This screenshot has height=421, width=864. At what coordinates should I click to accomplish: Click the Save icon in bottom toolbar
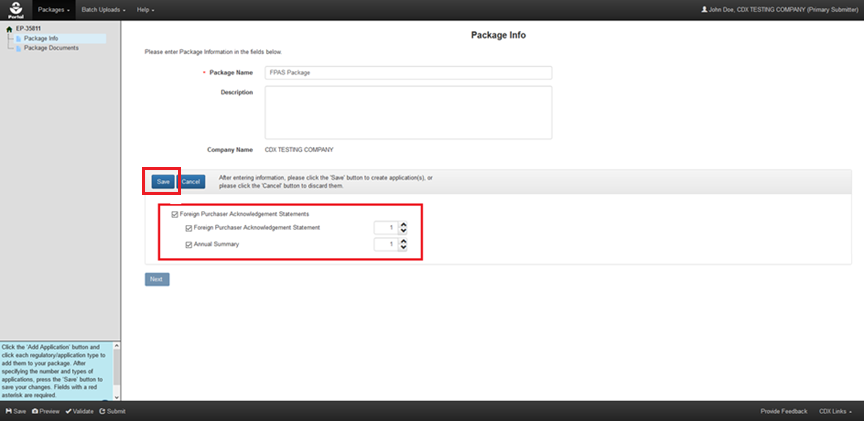point(8,411)
